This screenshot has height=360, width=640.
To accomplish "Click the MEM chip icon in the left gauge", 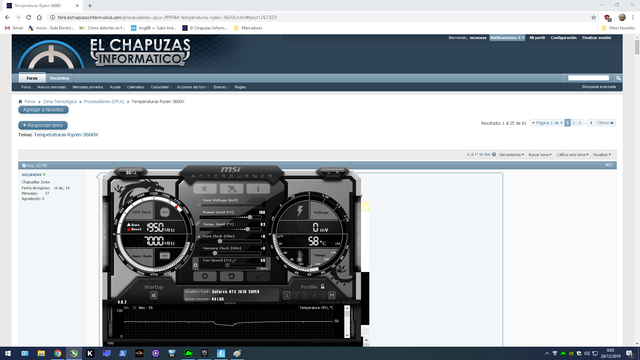I will pos(164,256).
